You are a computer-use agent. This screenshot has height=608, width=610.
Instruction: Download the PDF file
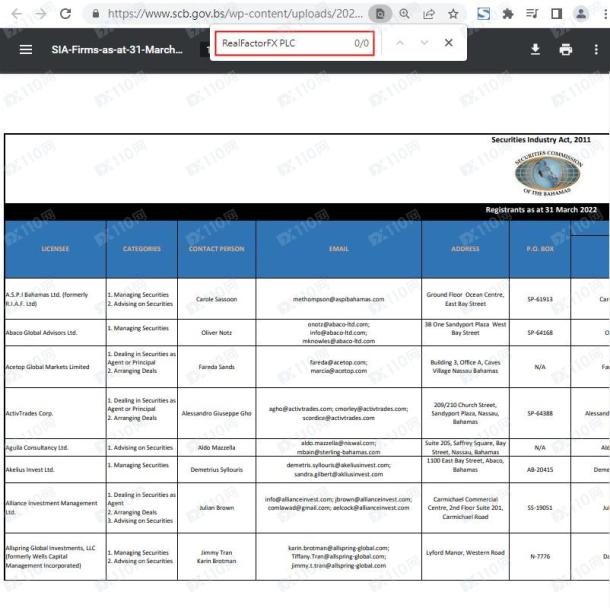click(535, 49)
